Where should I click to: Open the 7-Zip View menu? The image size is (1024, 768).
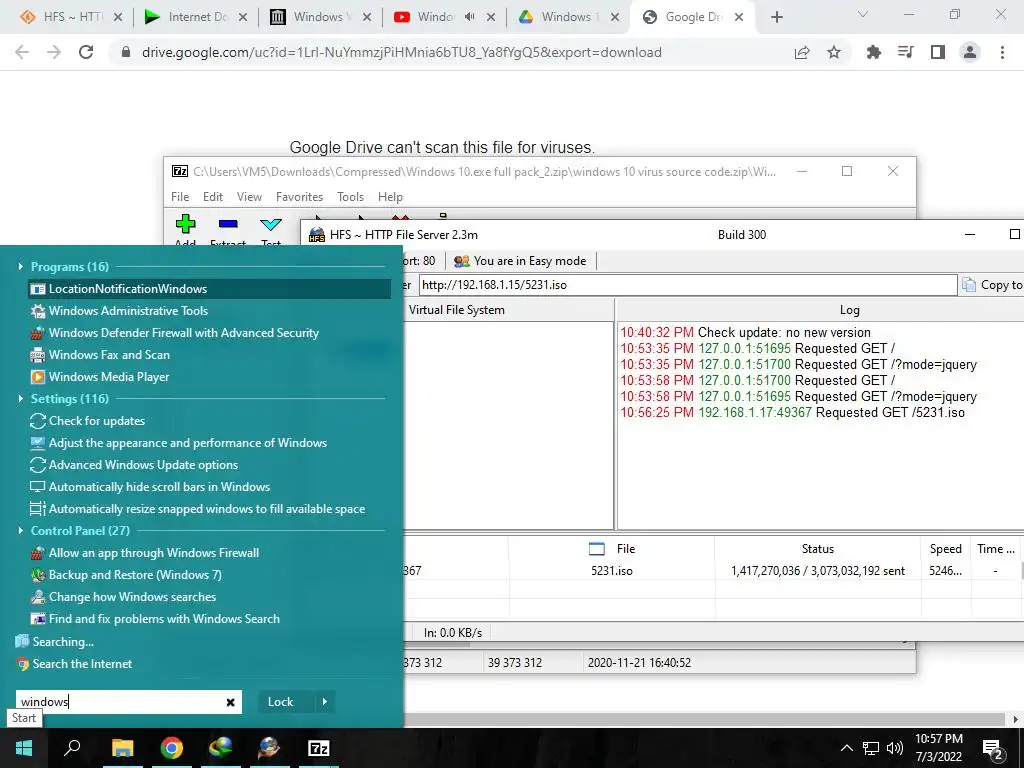pyautogui.click(x=249, y=197)
